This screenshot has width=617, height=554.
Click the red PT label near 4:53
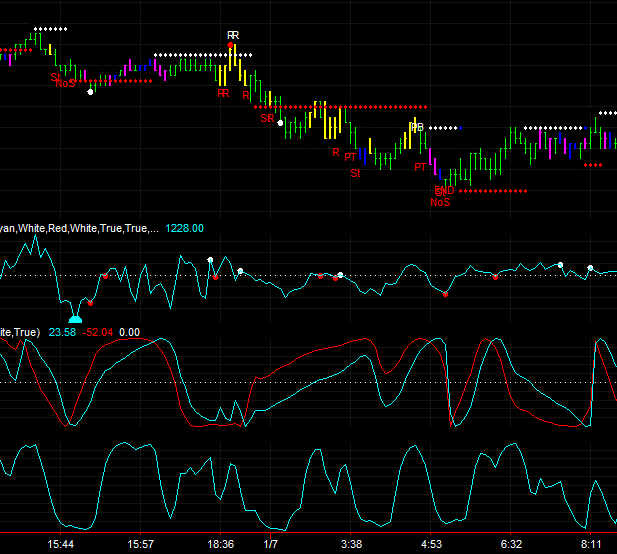[x=420, y=167]
